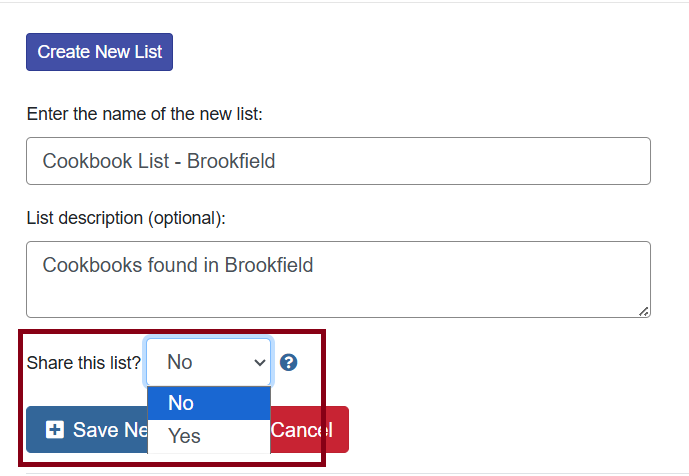Click the 'Enter the name of the new list' label
689x476 pixels.
145,114
